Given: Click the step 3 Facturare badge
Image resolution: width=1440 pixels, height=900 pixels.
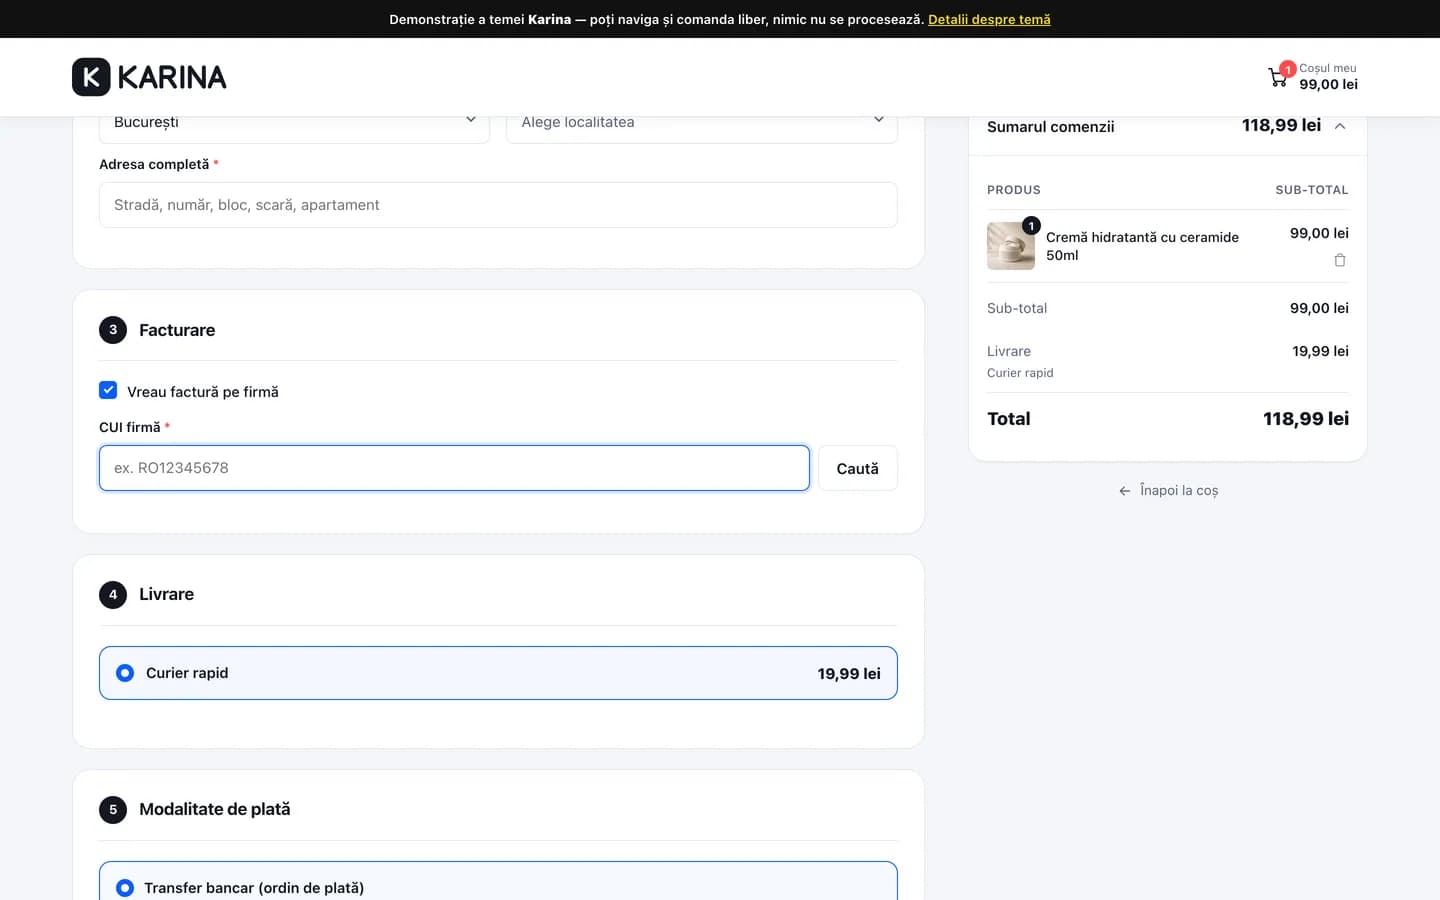Looking at the screenshot, I should tap(113, 330).
